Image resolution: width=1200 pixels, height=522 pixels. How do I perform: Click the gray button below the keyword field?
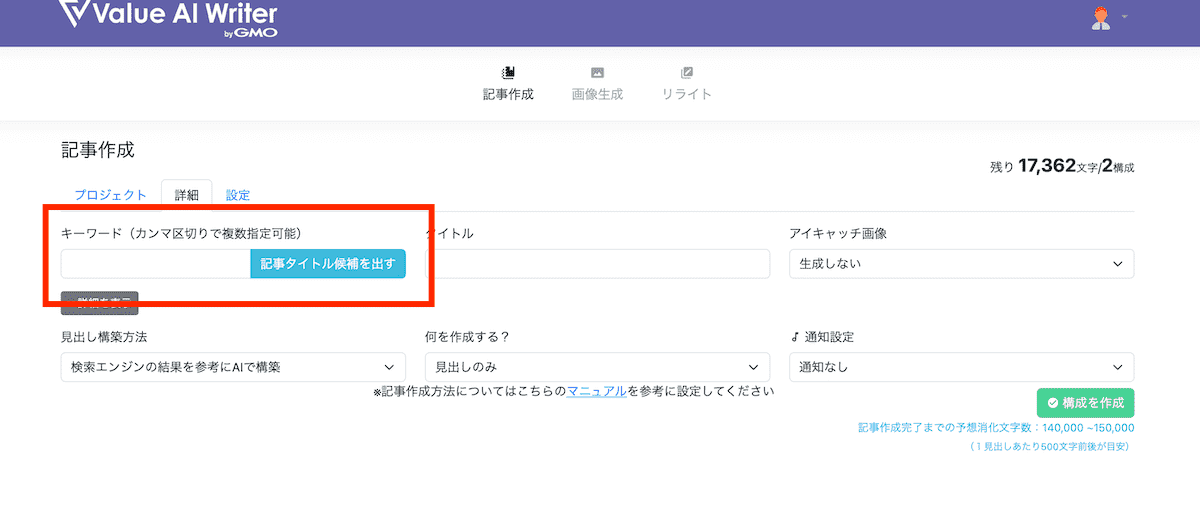coord(100,300)
